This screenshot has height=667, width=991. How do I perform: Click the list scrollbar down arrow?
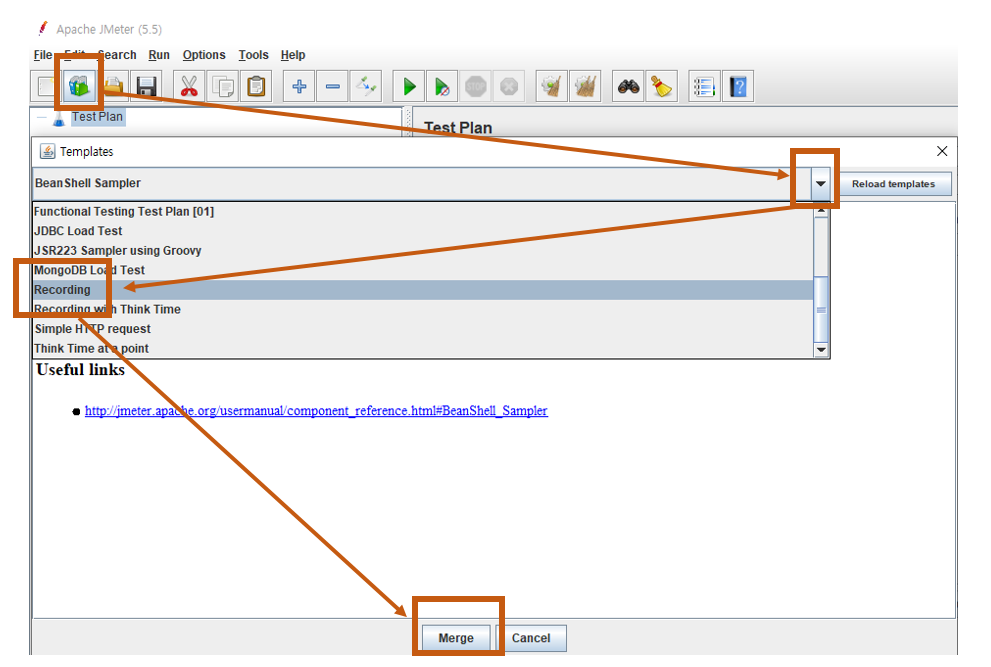(x=821, y=350)
